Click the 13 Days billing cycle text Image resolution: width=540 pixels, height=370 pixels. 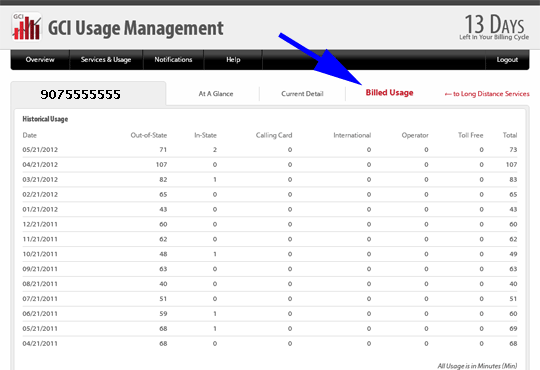pyautogui.click(x=494, y=27)
